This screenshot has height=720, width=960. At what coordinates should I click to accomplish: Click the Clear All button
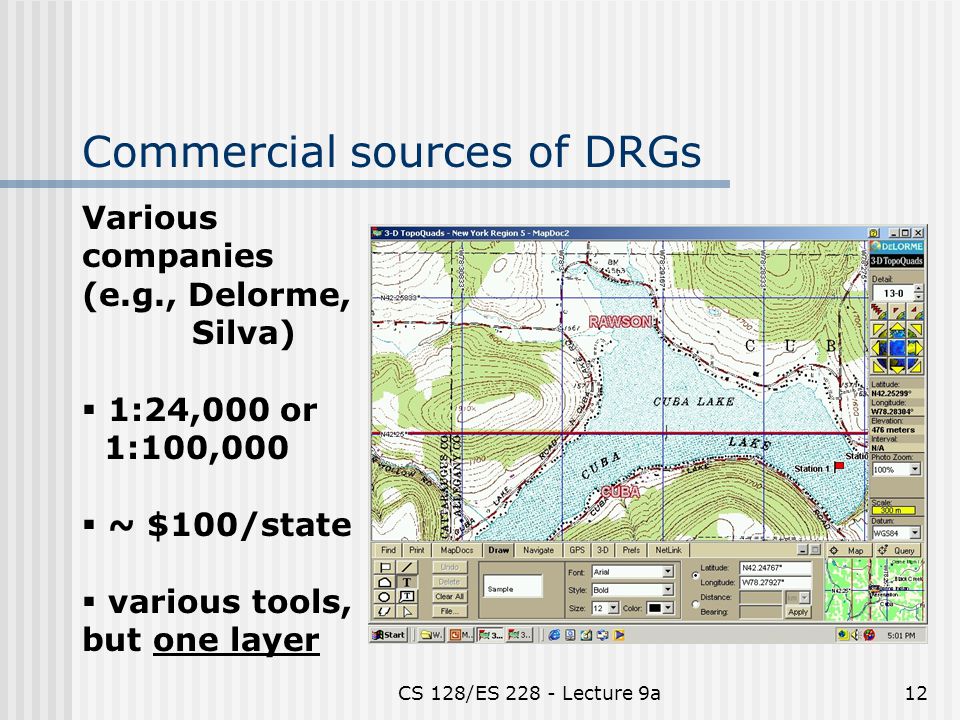coord(449,597)
